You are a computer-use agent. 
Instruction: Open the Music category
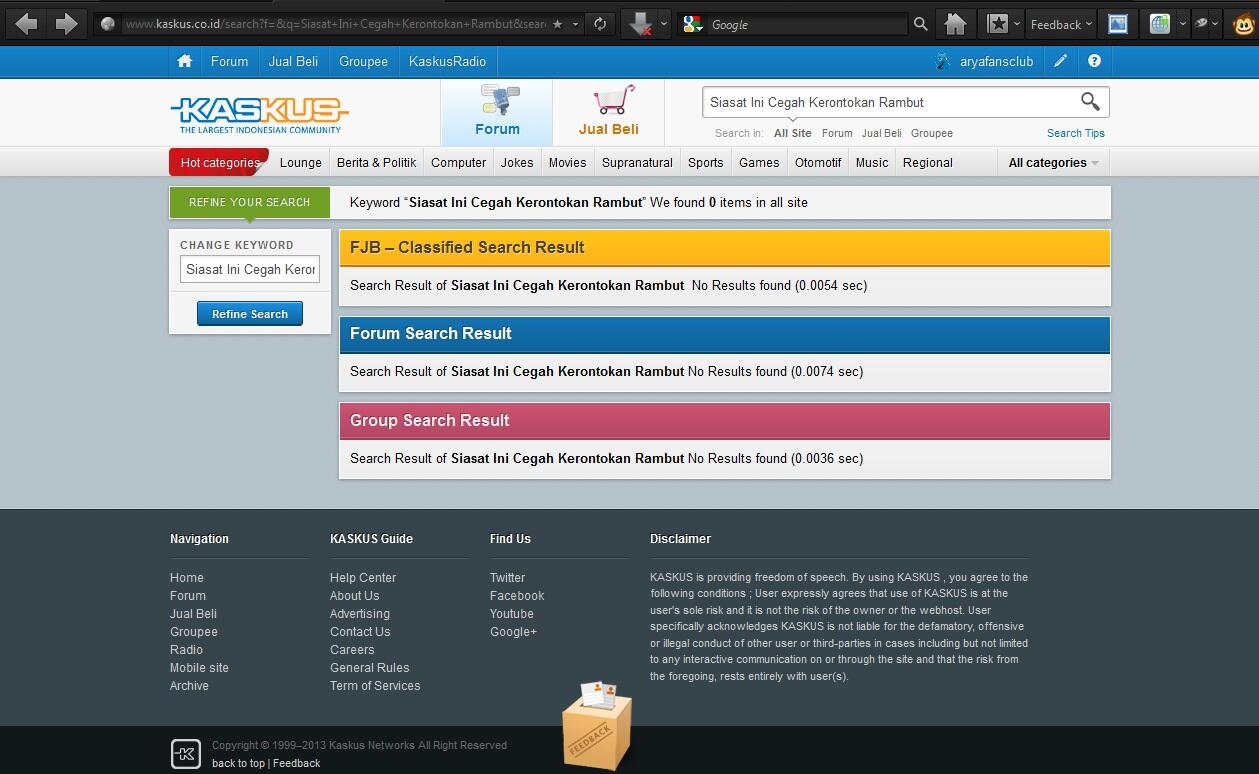pyautogui.click(x=872, y=162)
